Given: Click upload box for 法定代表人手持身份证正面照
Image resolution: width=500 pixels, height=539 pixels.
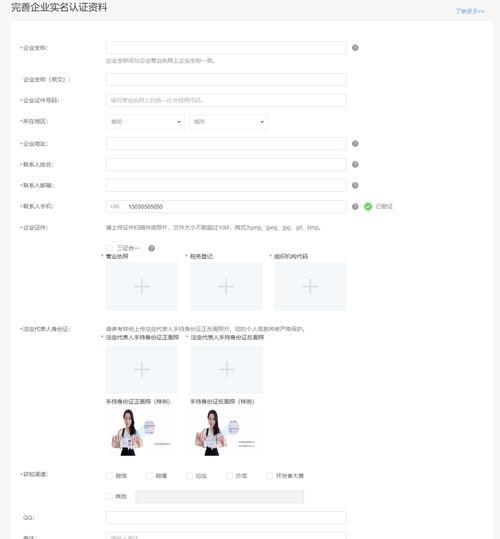Looking at the screenshot, I should [142, 370].
